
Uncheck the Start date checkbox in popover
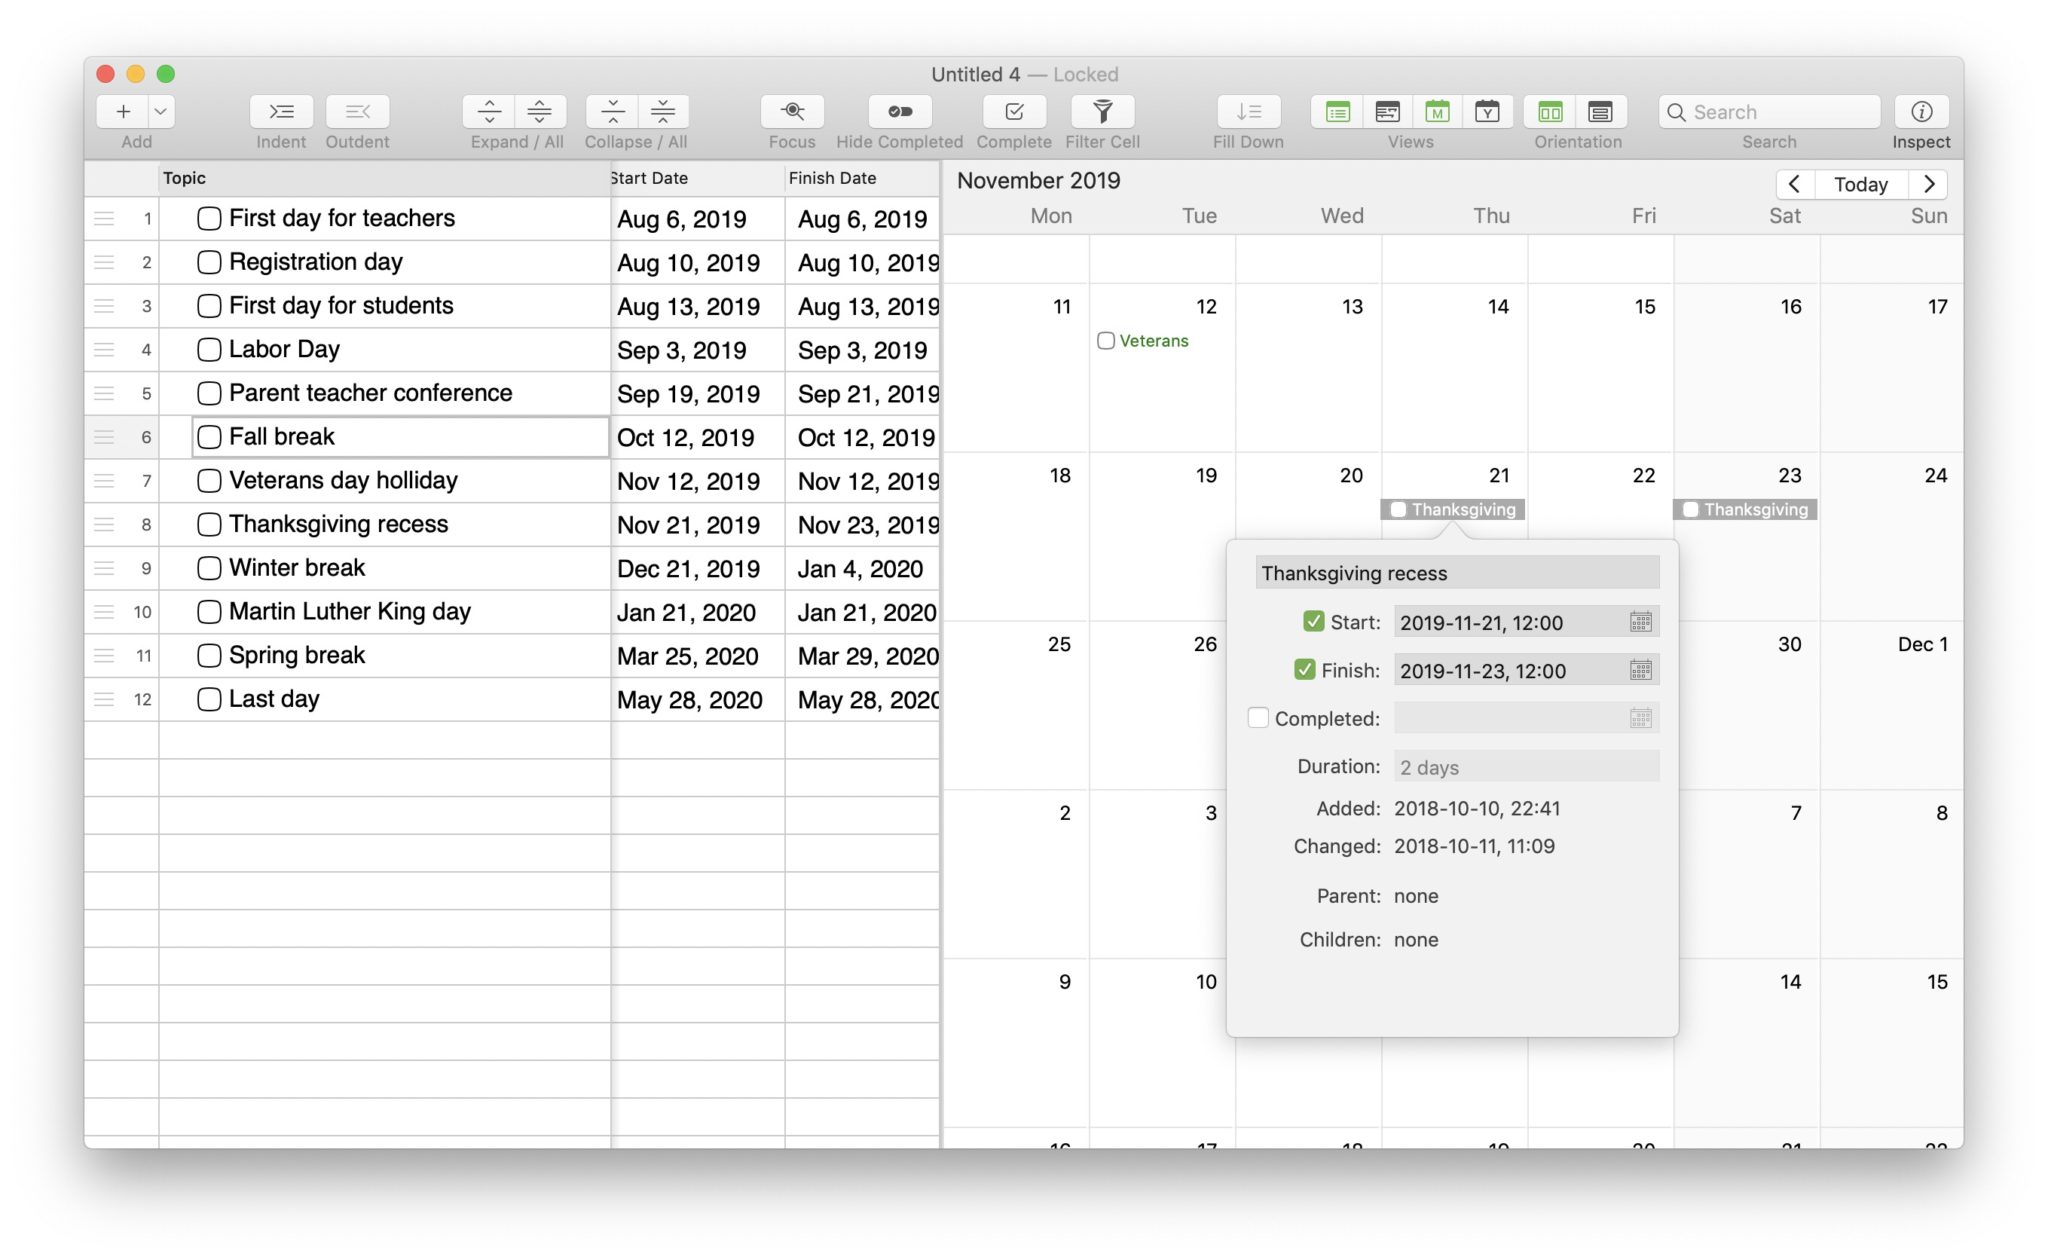[1313, 621]
